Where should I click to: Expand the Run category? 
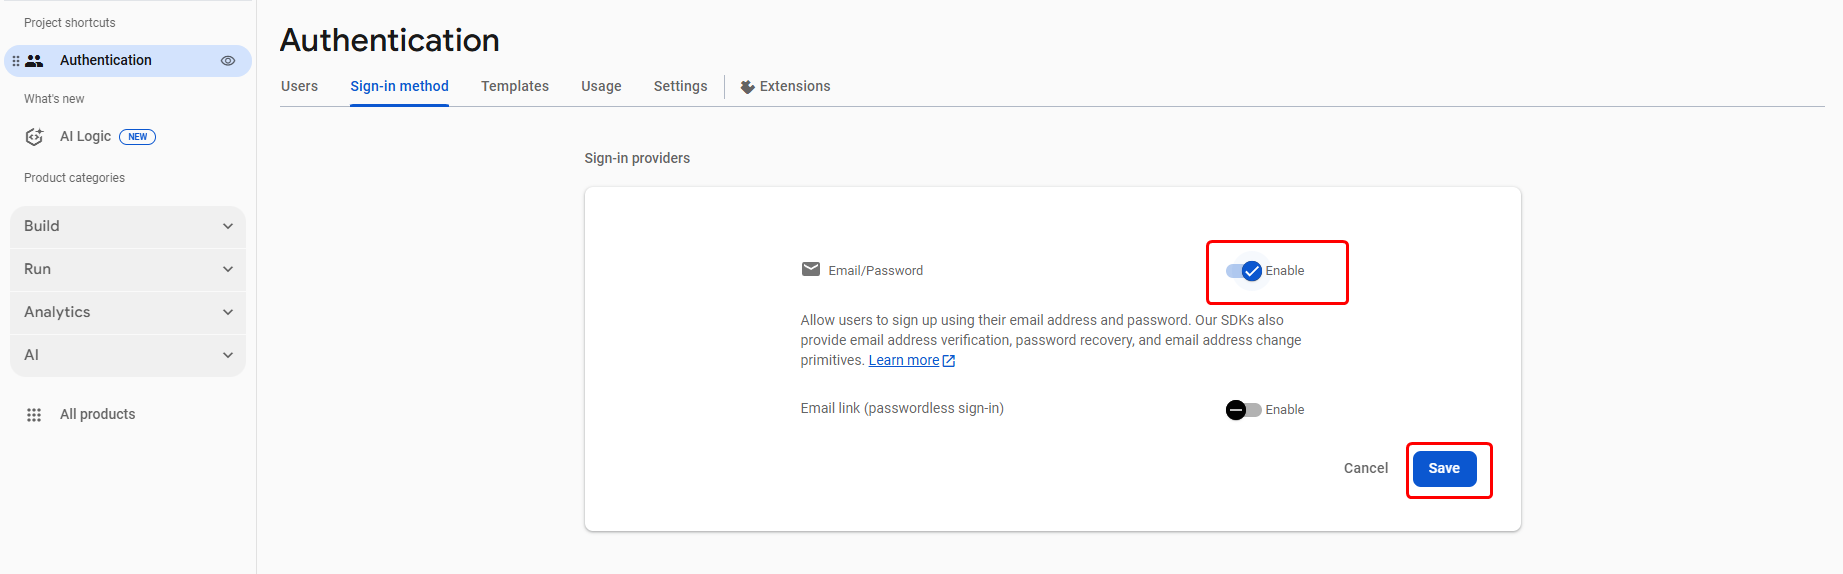(128, 270)
